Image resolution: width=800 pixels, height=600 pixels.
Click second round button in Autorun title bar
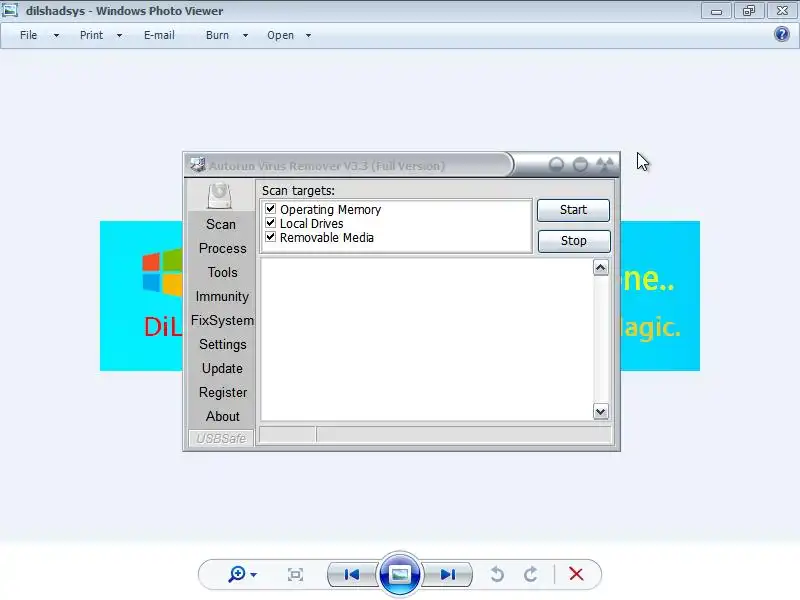coord(580,164)
